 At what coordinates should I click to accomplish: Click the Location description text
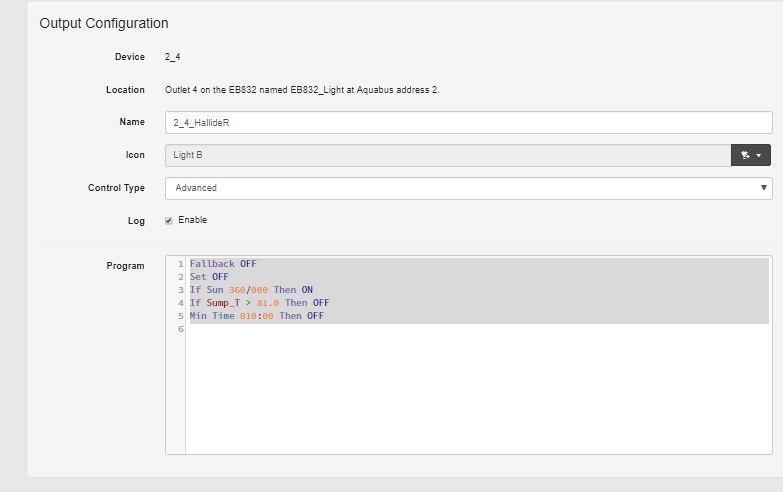302,90
